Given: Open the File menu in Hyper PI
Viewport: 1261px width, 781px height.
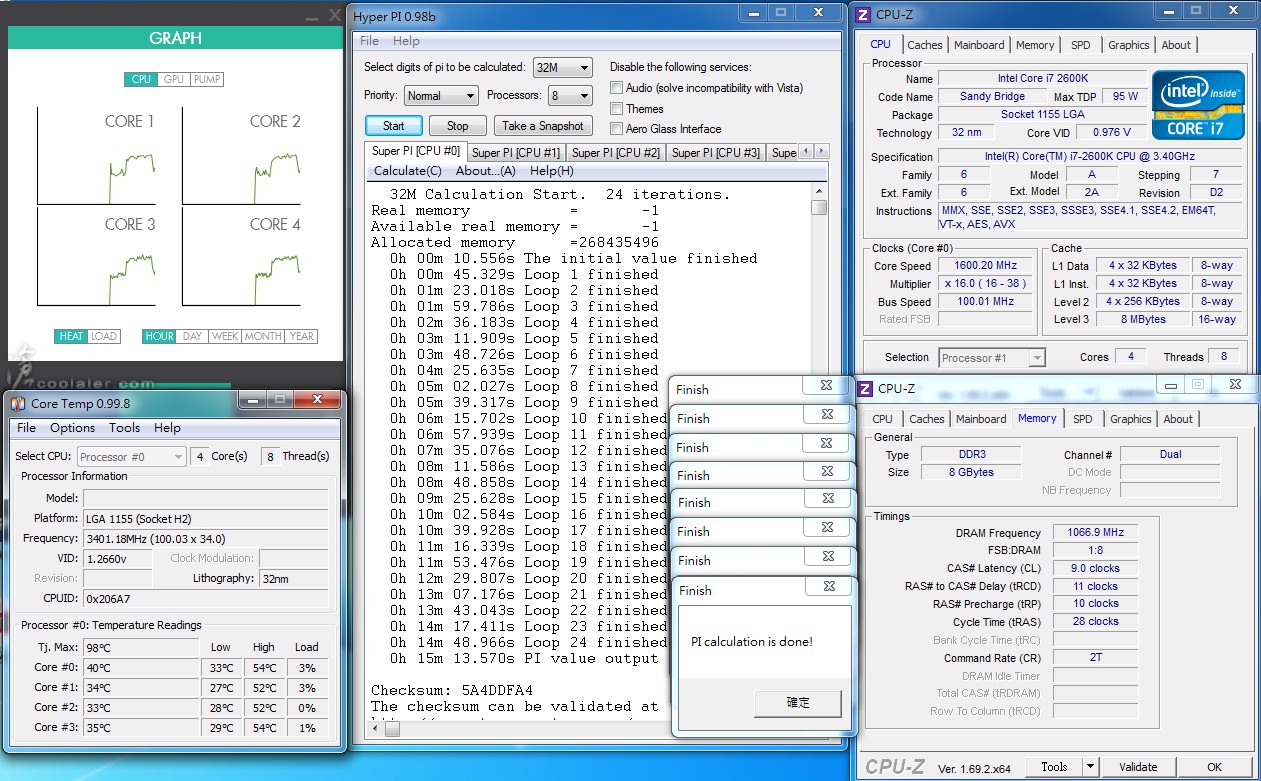Looking at the screenshot, I should click(369, 41).
